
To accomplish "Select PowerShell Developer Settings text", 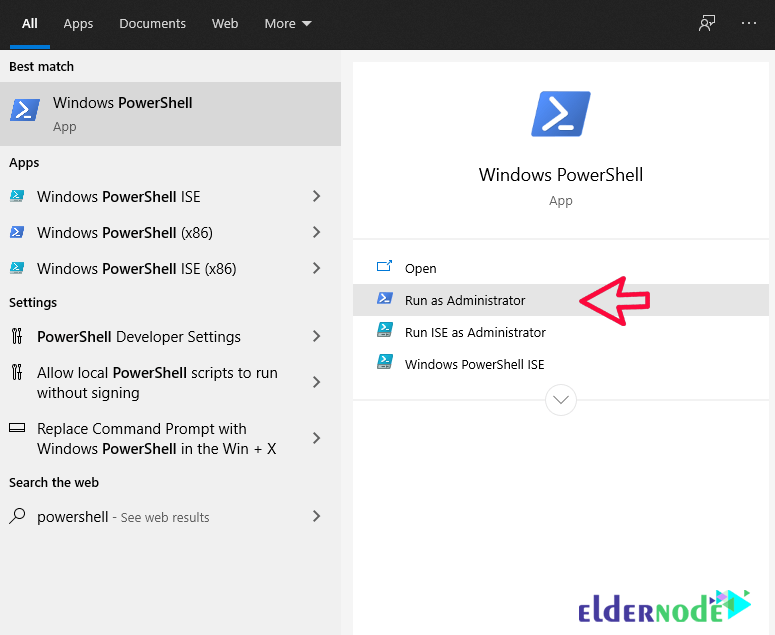I will click(139, 337).
